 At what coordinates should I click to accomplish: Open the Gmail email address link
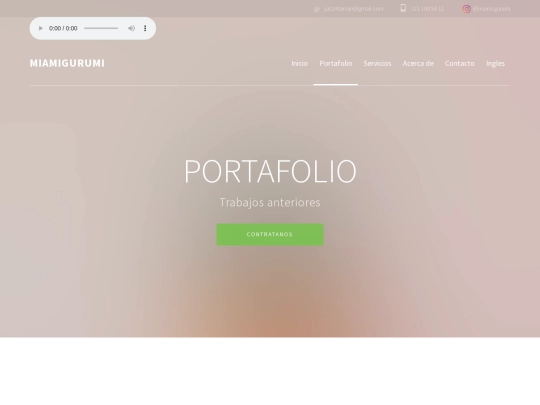tap(353, 9)
